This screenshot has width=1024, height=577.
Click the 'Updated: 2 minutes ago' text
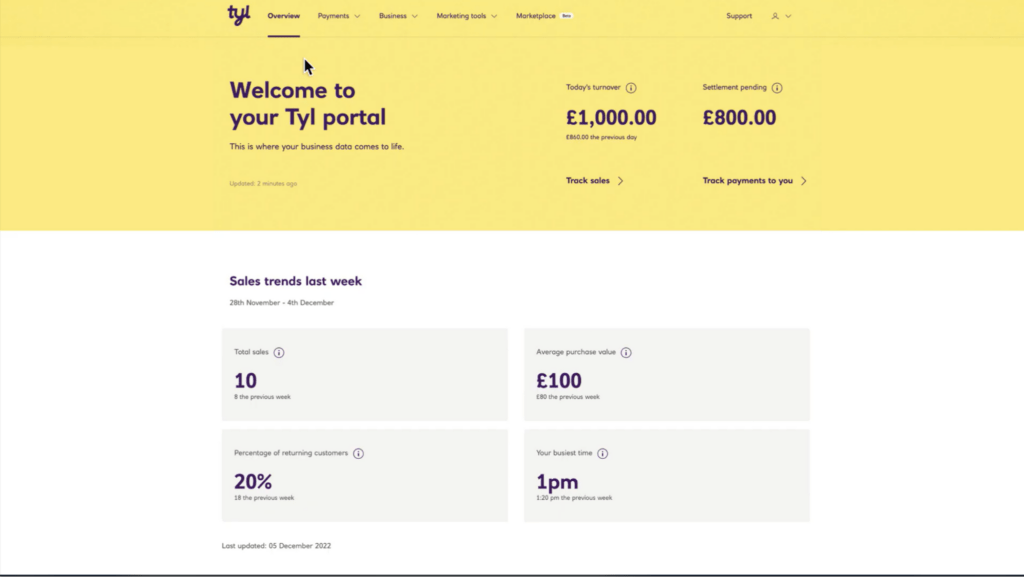tap(263, 183)
